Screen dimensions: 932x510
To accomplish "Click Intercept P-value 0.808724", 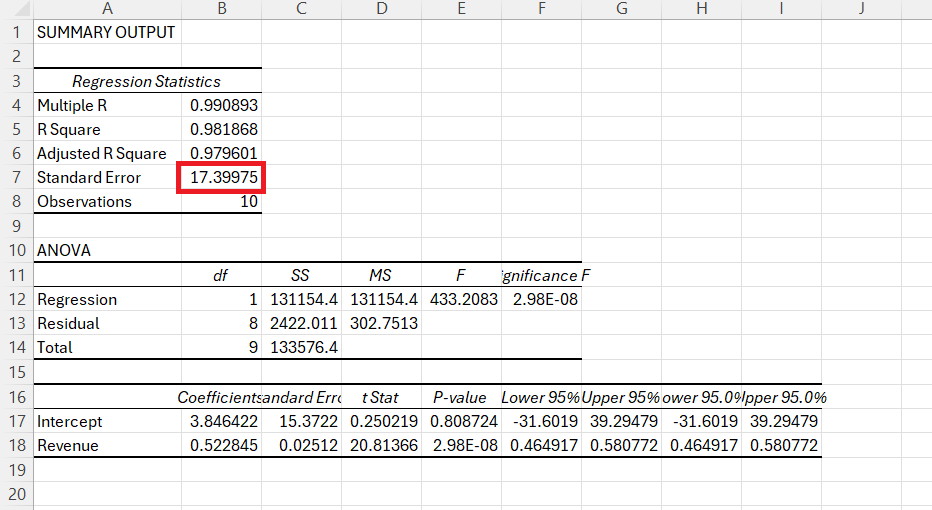I will point(461,421).
